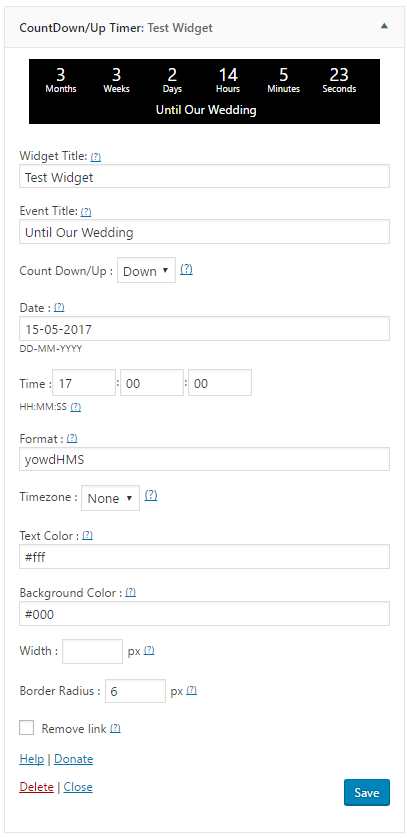Open help tooltip for Event Title
Image resolution: width=407 pixels, height=838 pixels.
[86, 212]
